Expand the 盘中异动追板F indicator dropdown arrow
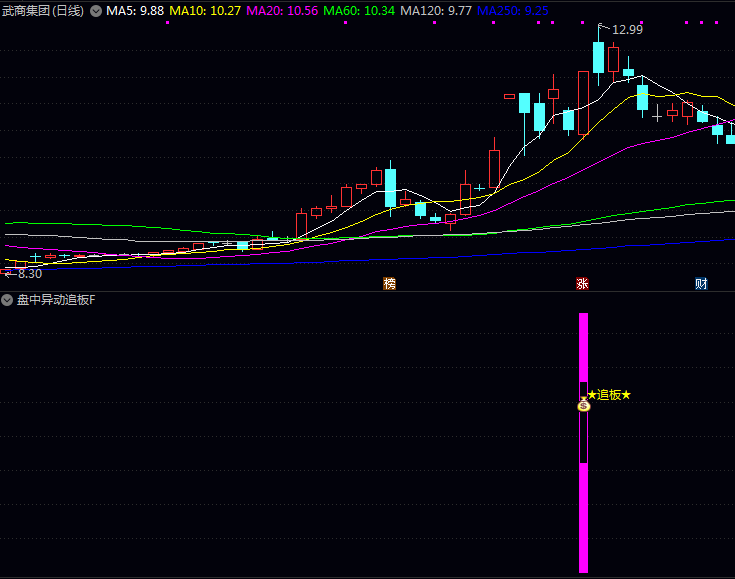Screen dimensions: 735x579 coord(8,300)
